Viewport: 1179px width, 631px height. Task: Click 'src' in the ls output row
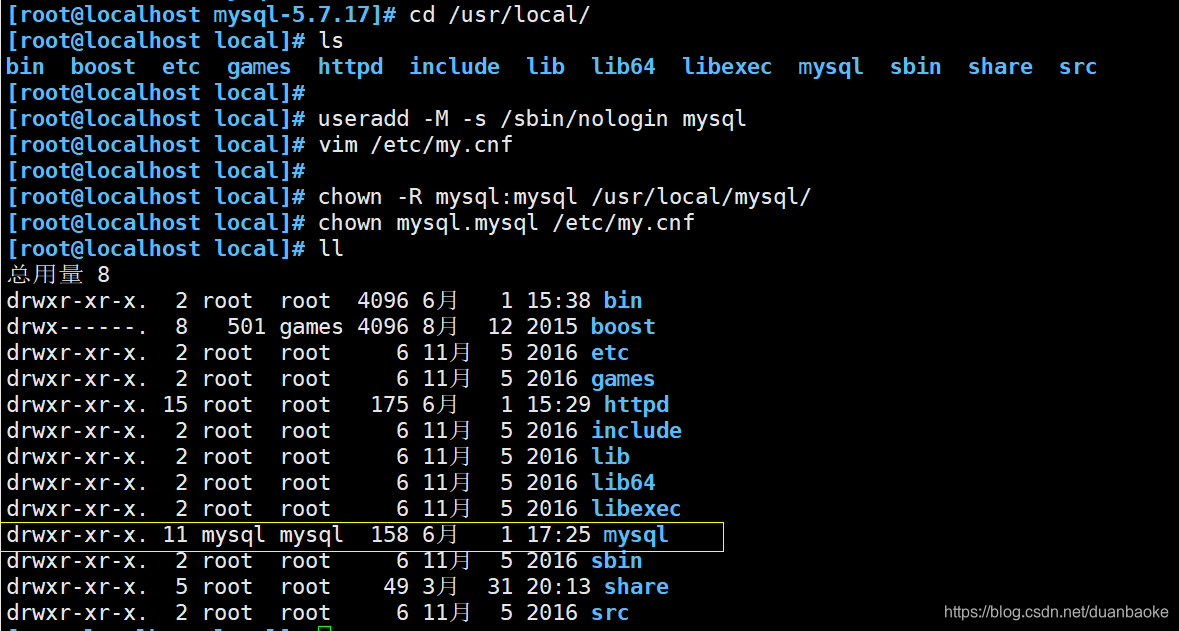(x=1078, y=66)
